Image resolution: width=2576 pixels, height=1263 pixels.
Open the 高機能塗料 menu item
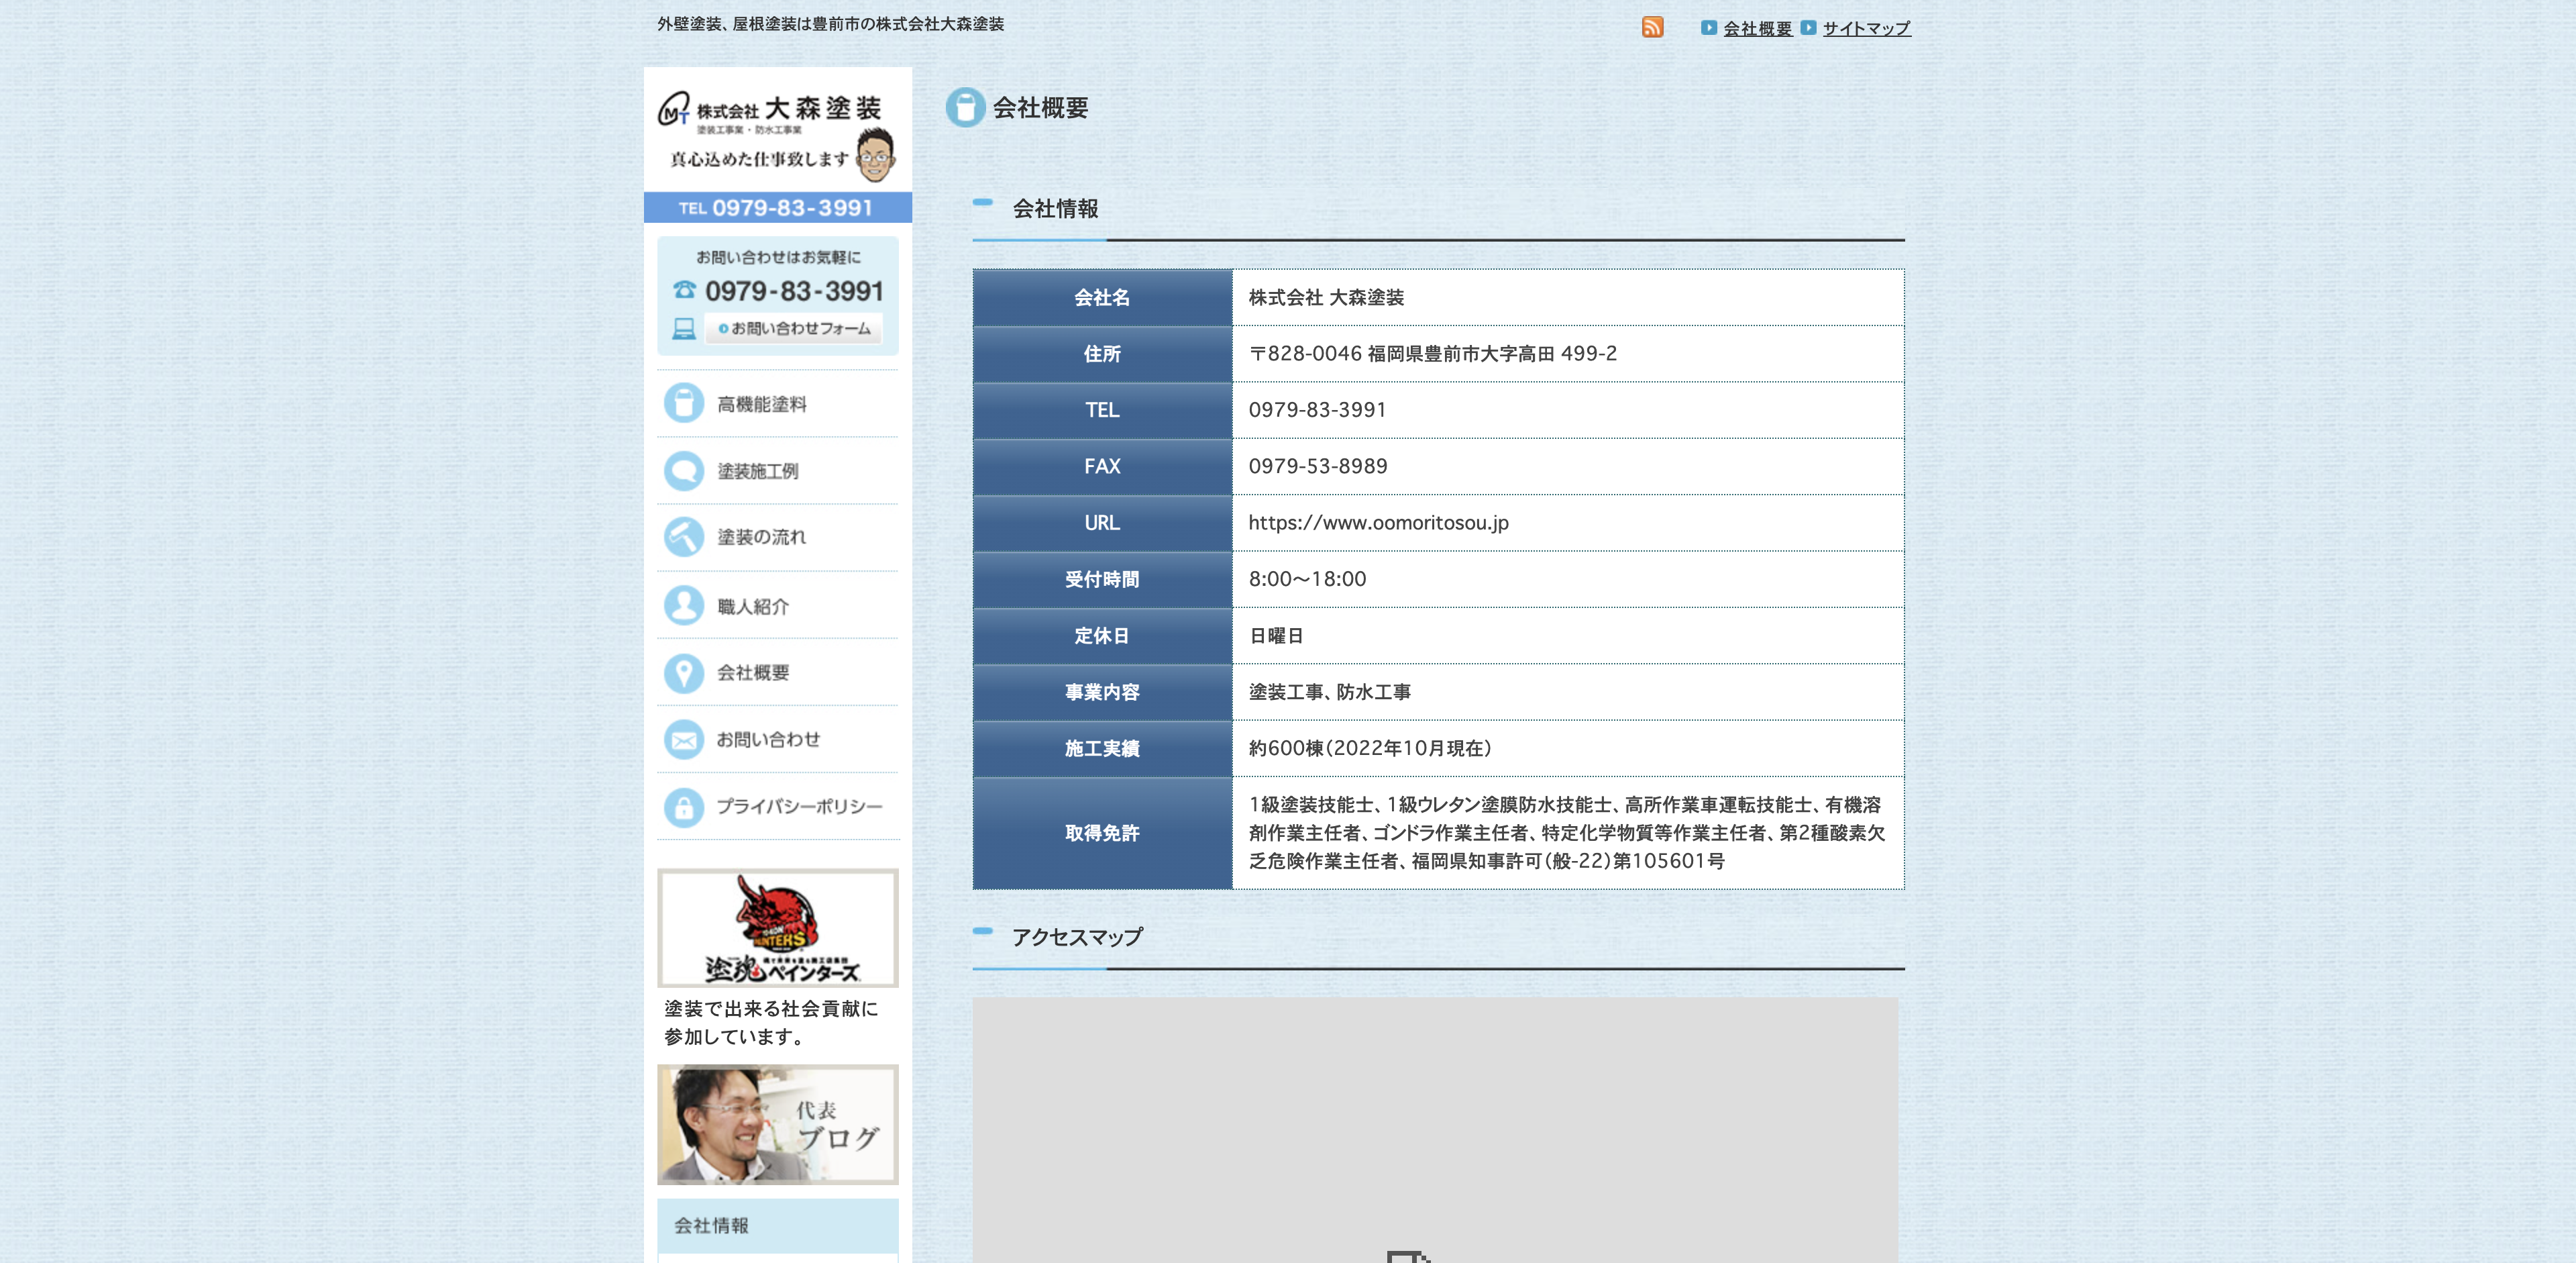777,404
